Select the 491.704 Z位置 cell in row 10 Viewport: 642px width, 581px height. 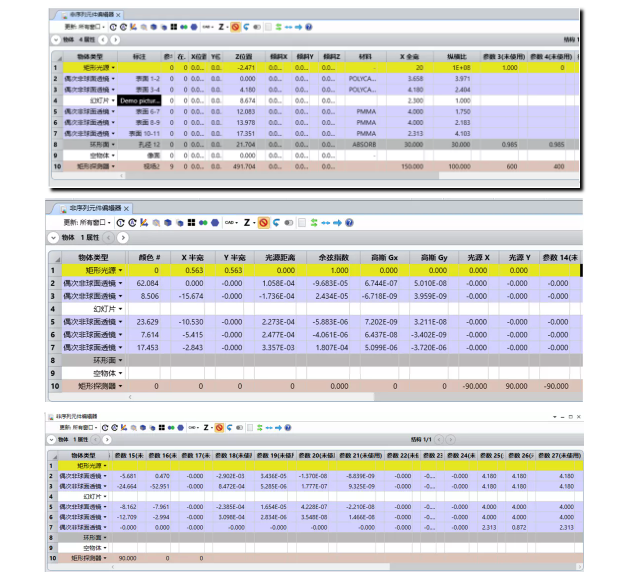click(244, 167)
